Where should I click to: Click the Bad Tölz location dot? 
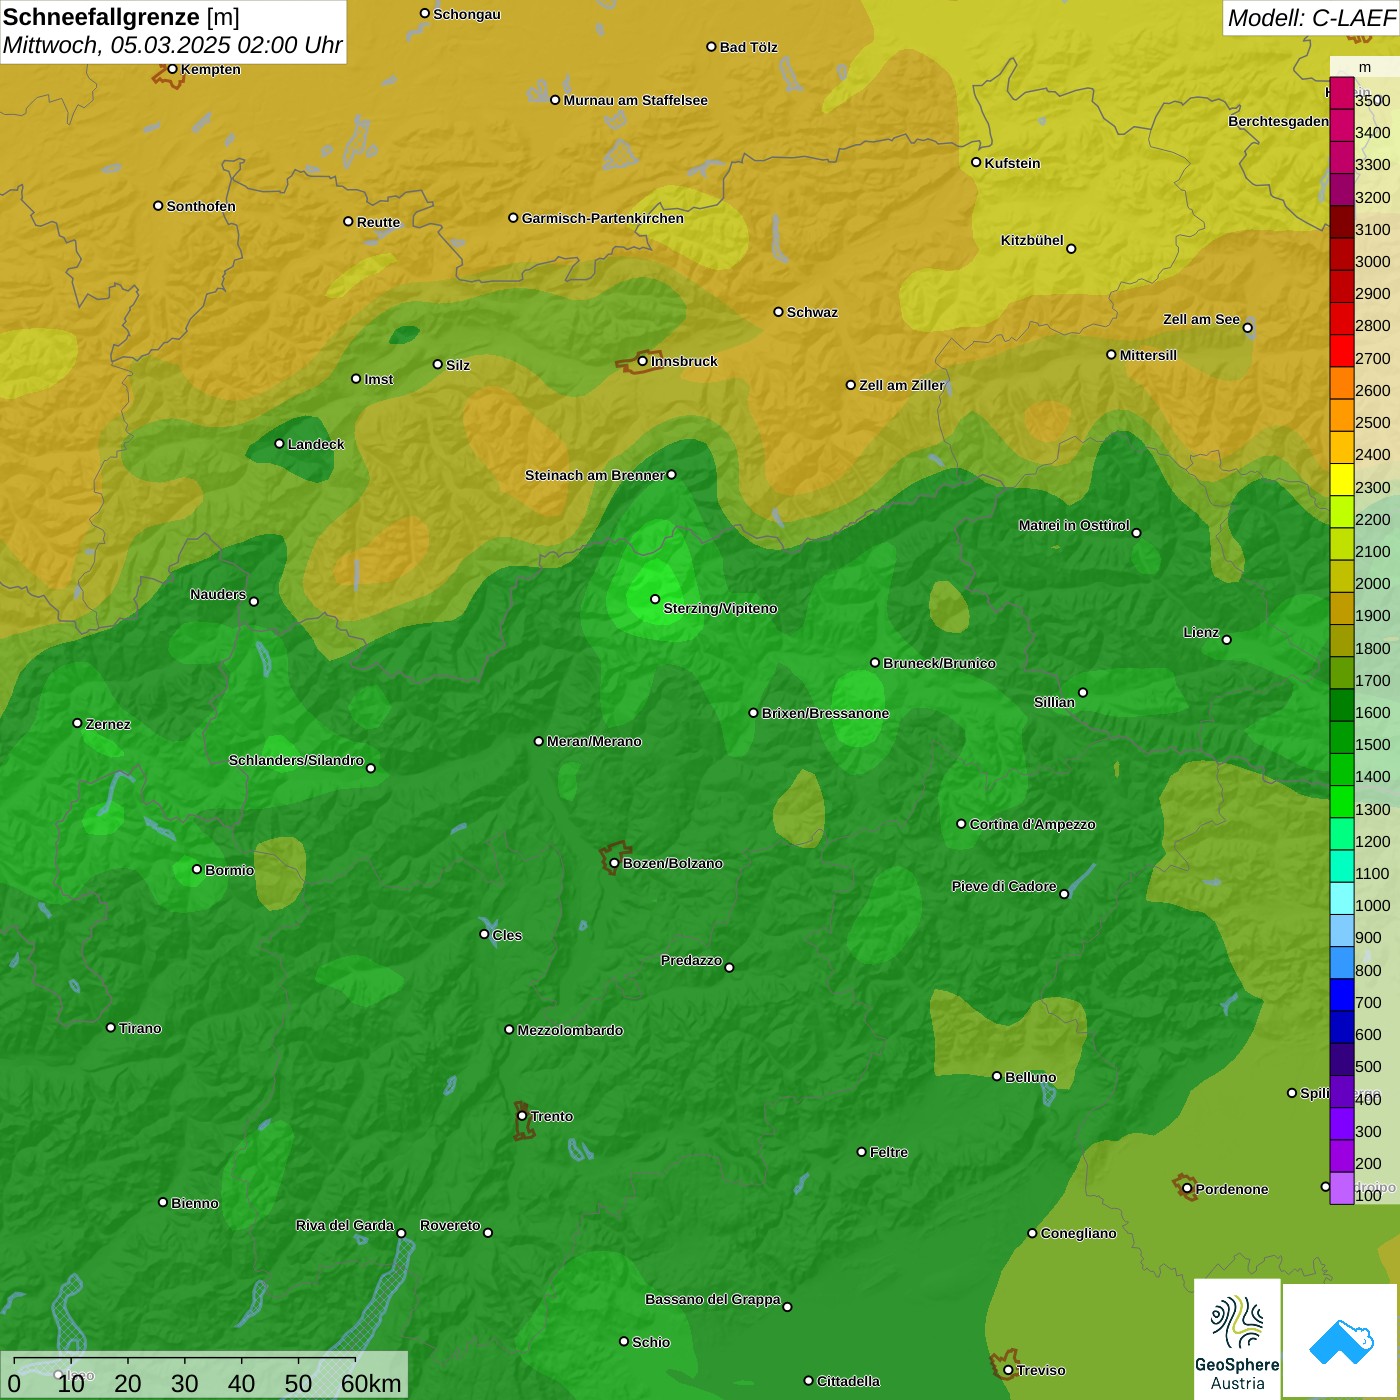711,47
